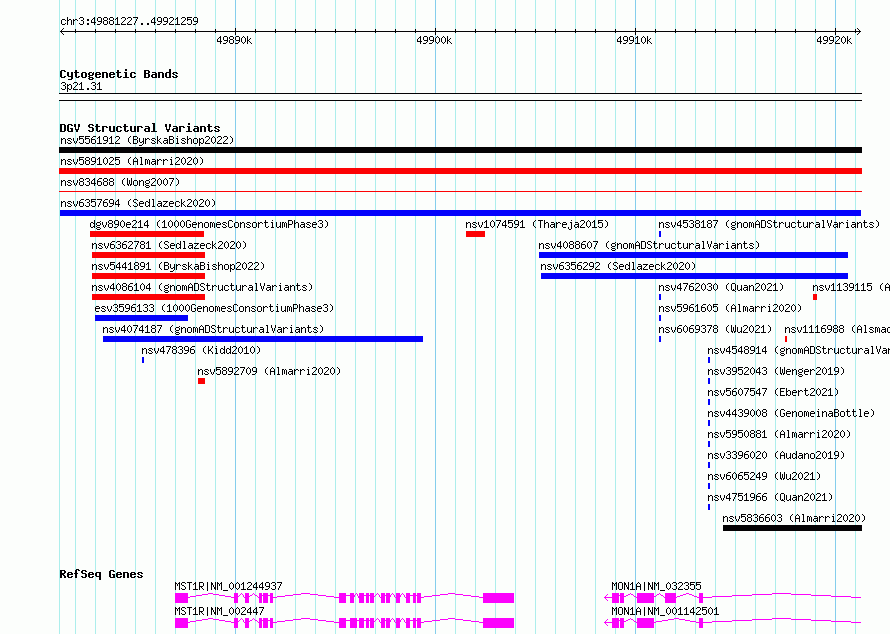The height and width of the screenshot is (634, 890).
Task: Click the MST1R|NM_002447 gene label
Action: pos(219,611)
